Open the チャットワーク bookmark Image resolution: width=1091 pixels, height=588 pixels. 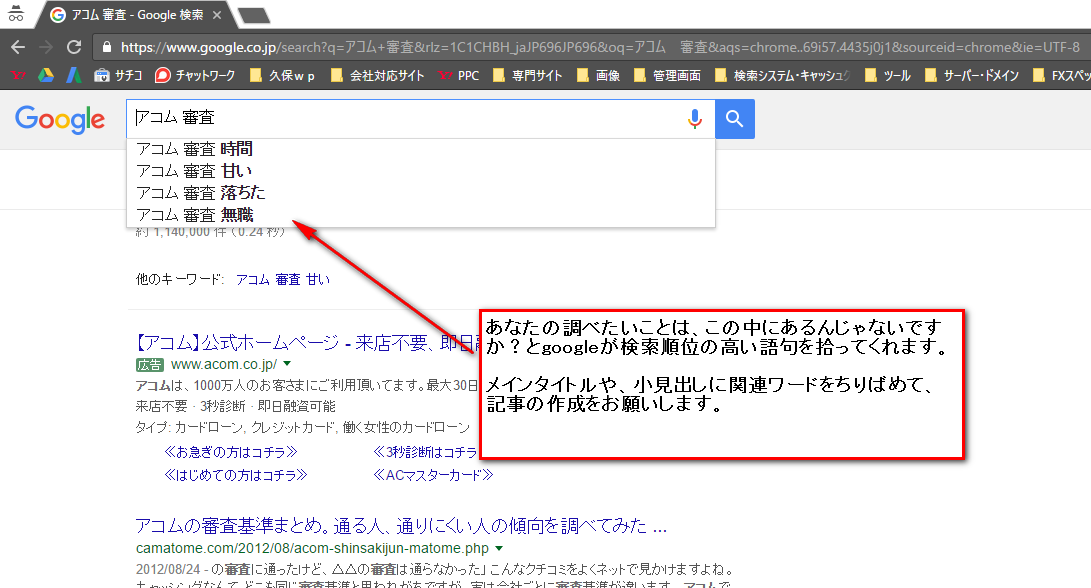tap(195, 75)
